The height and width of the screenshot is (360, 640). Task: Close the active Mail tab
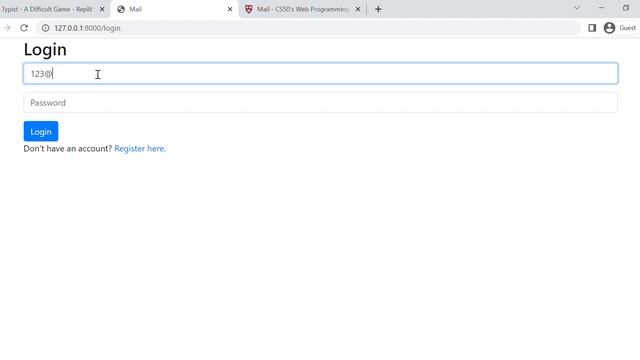[x=230, y=9]
